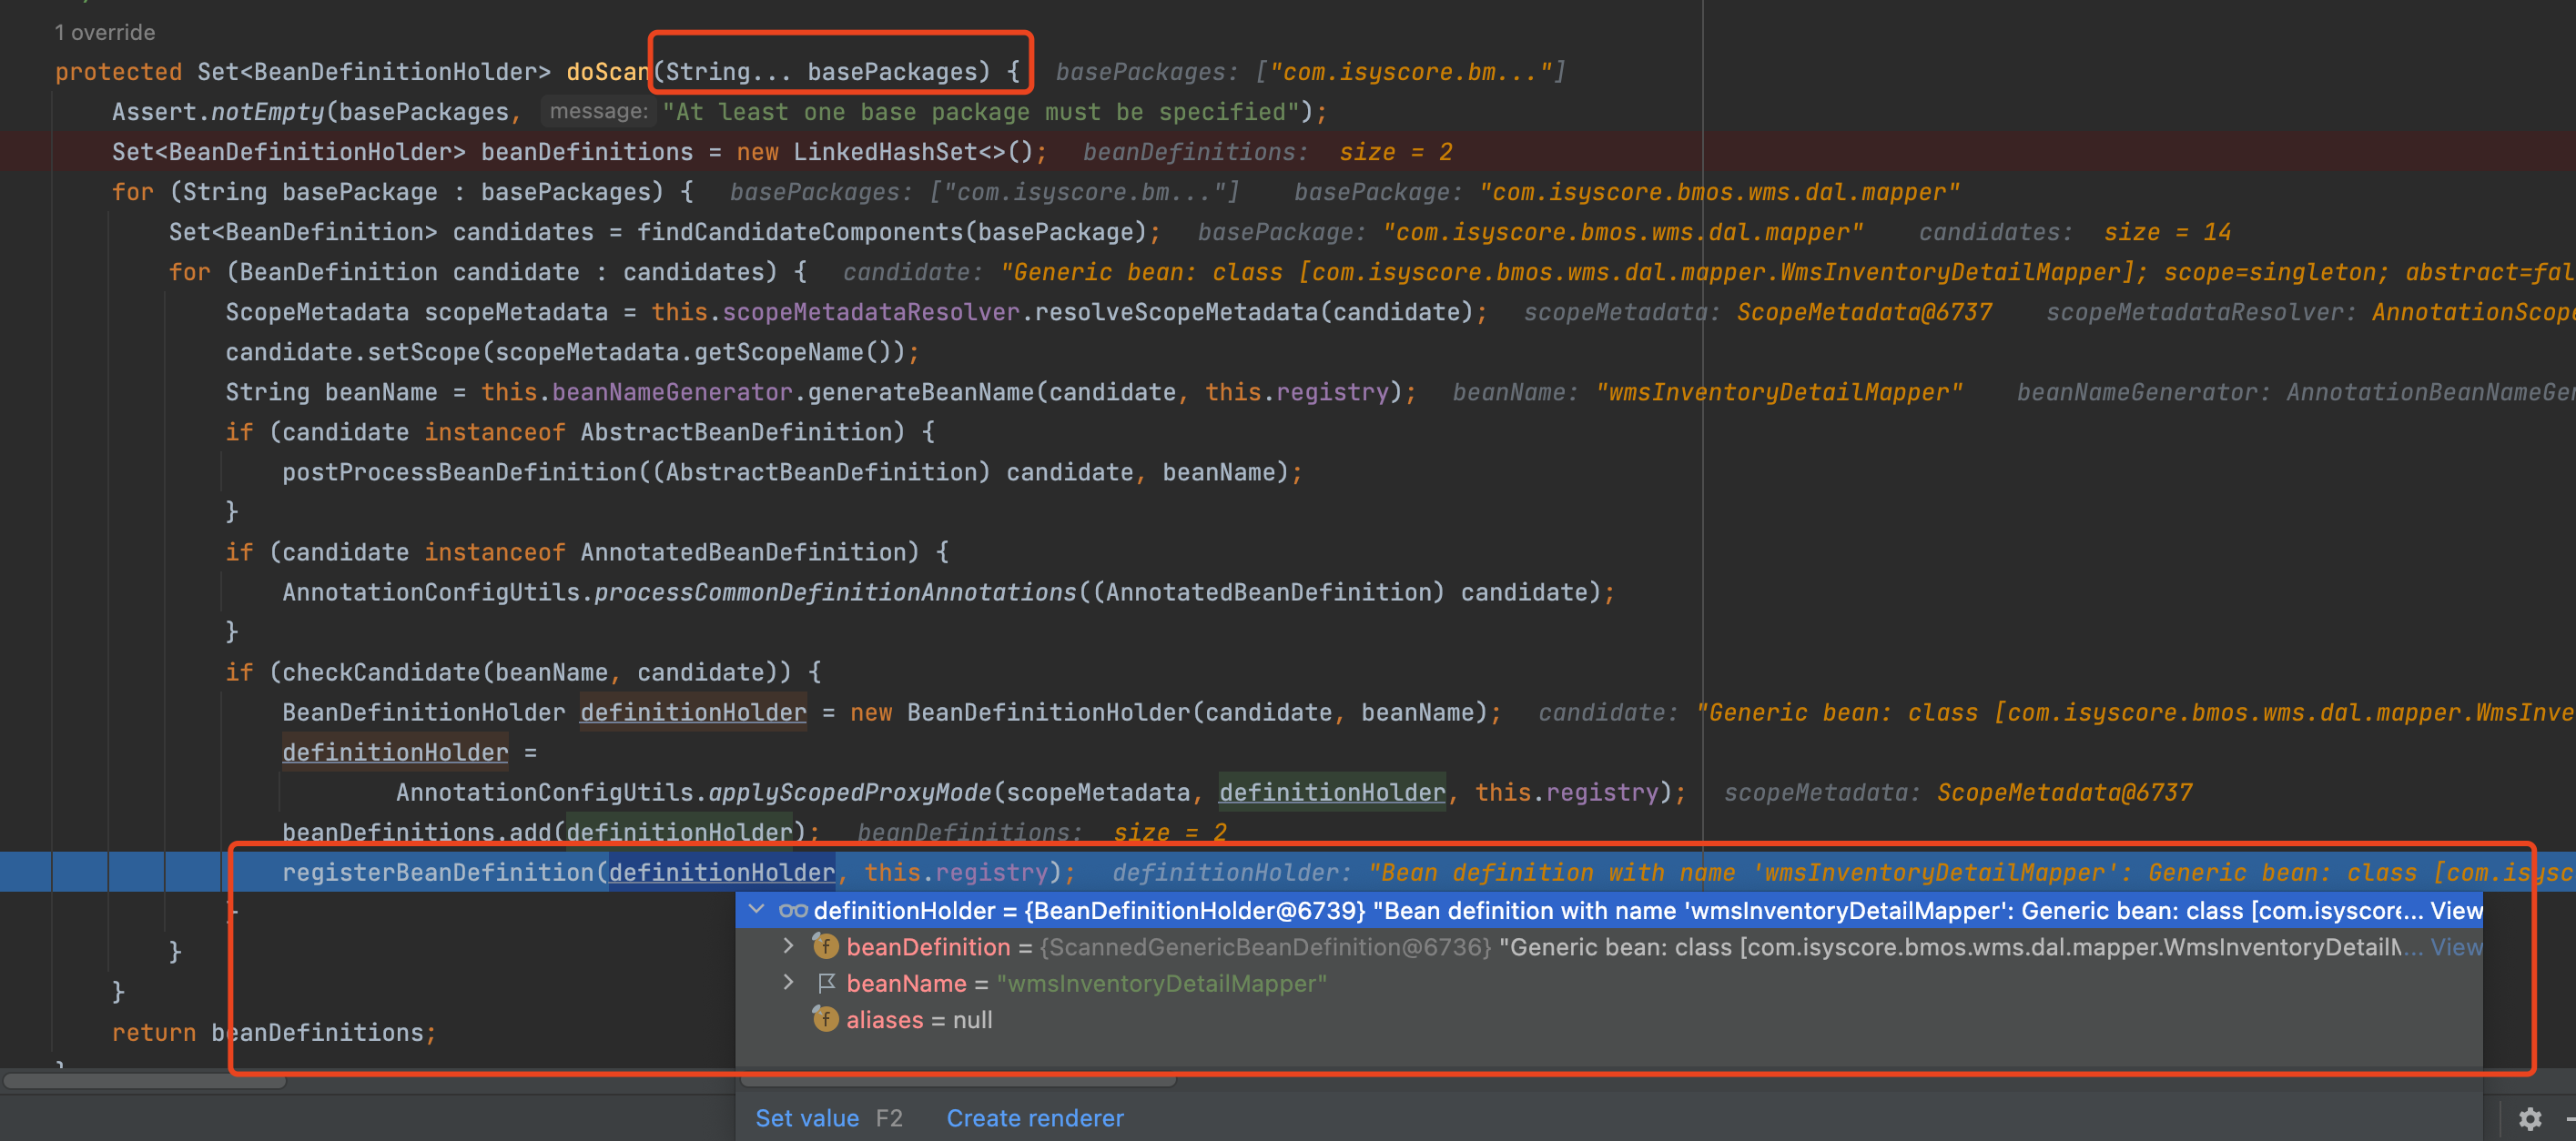The height and width of the screenshot is (1141, 2576).
Task: Click findCandidateComponents method call in code
Action: (799, 232)
